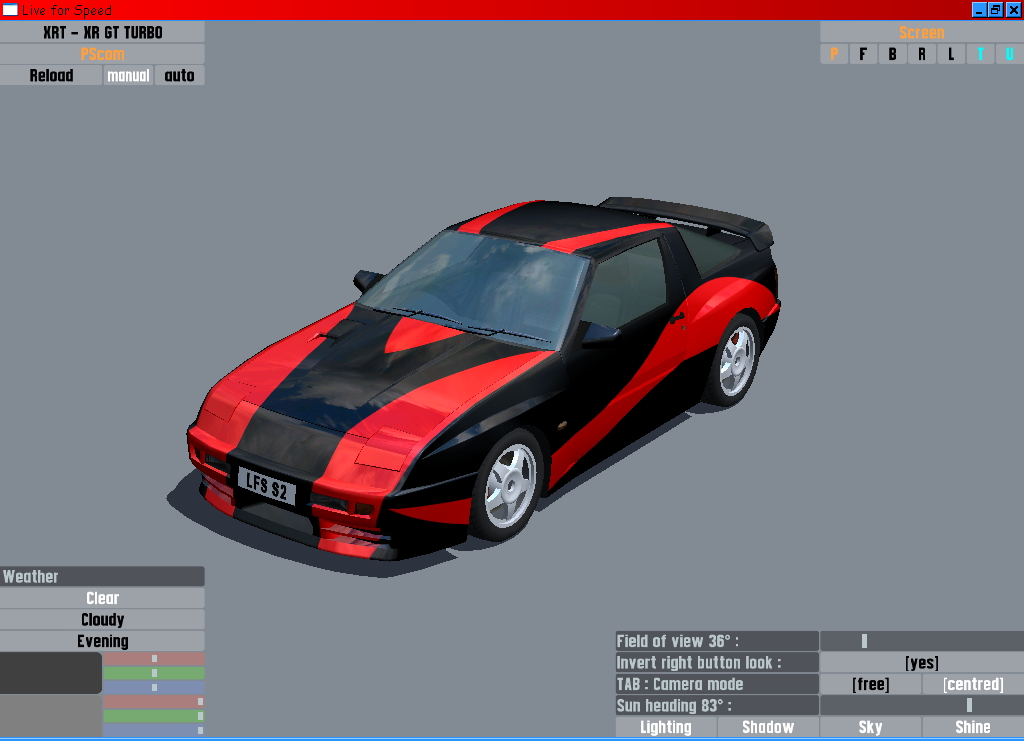Click the Field of view 36° label
The width and height of the screenshot is (1024, 741).
717,641
